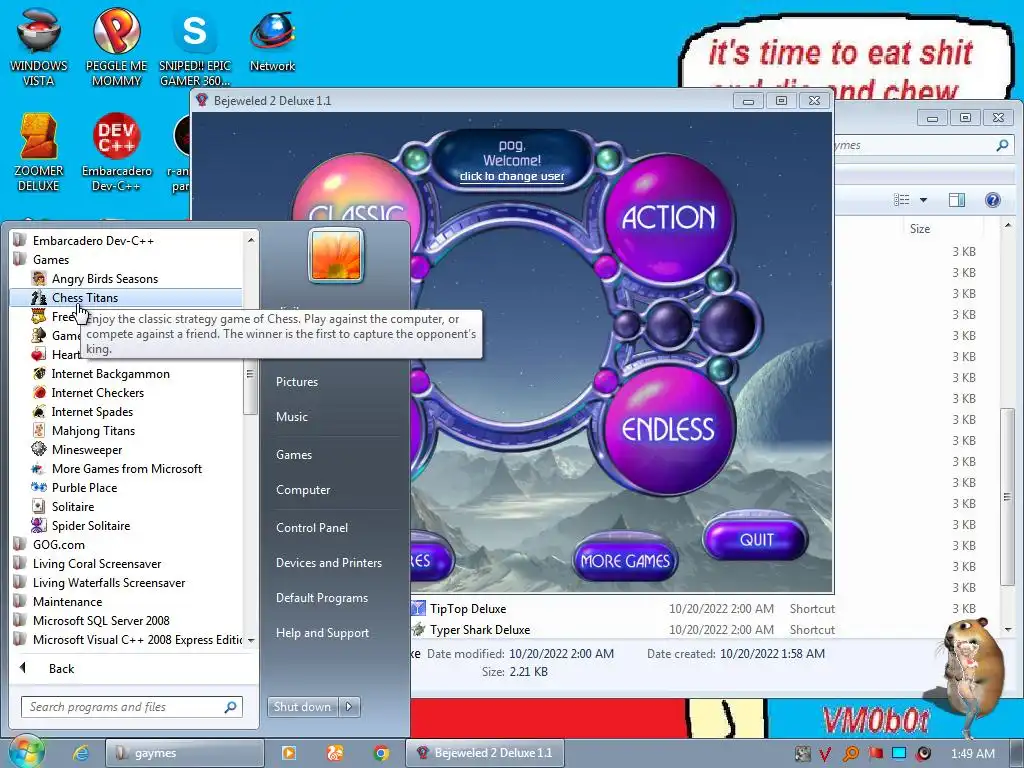This screenshot has height=768, width=1024.
Task: Open Help and Support from Start menu
Action: coord(322,633)
